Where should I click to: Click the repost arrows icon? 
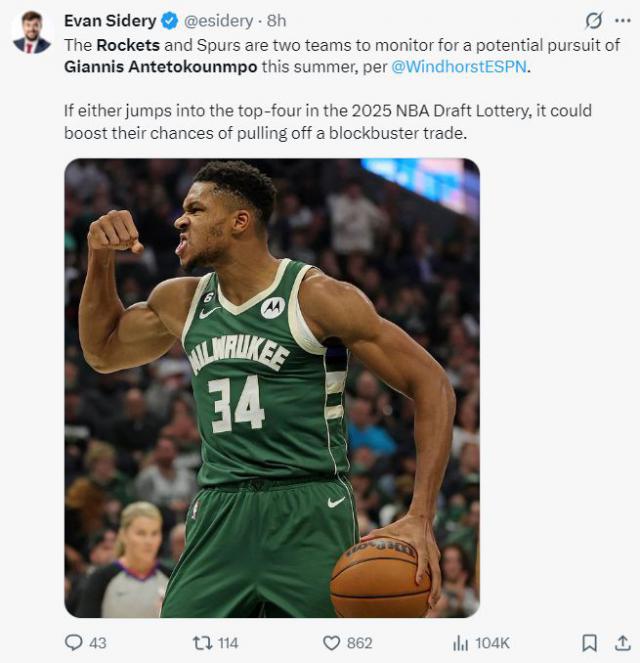(201, 642)
